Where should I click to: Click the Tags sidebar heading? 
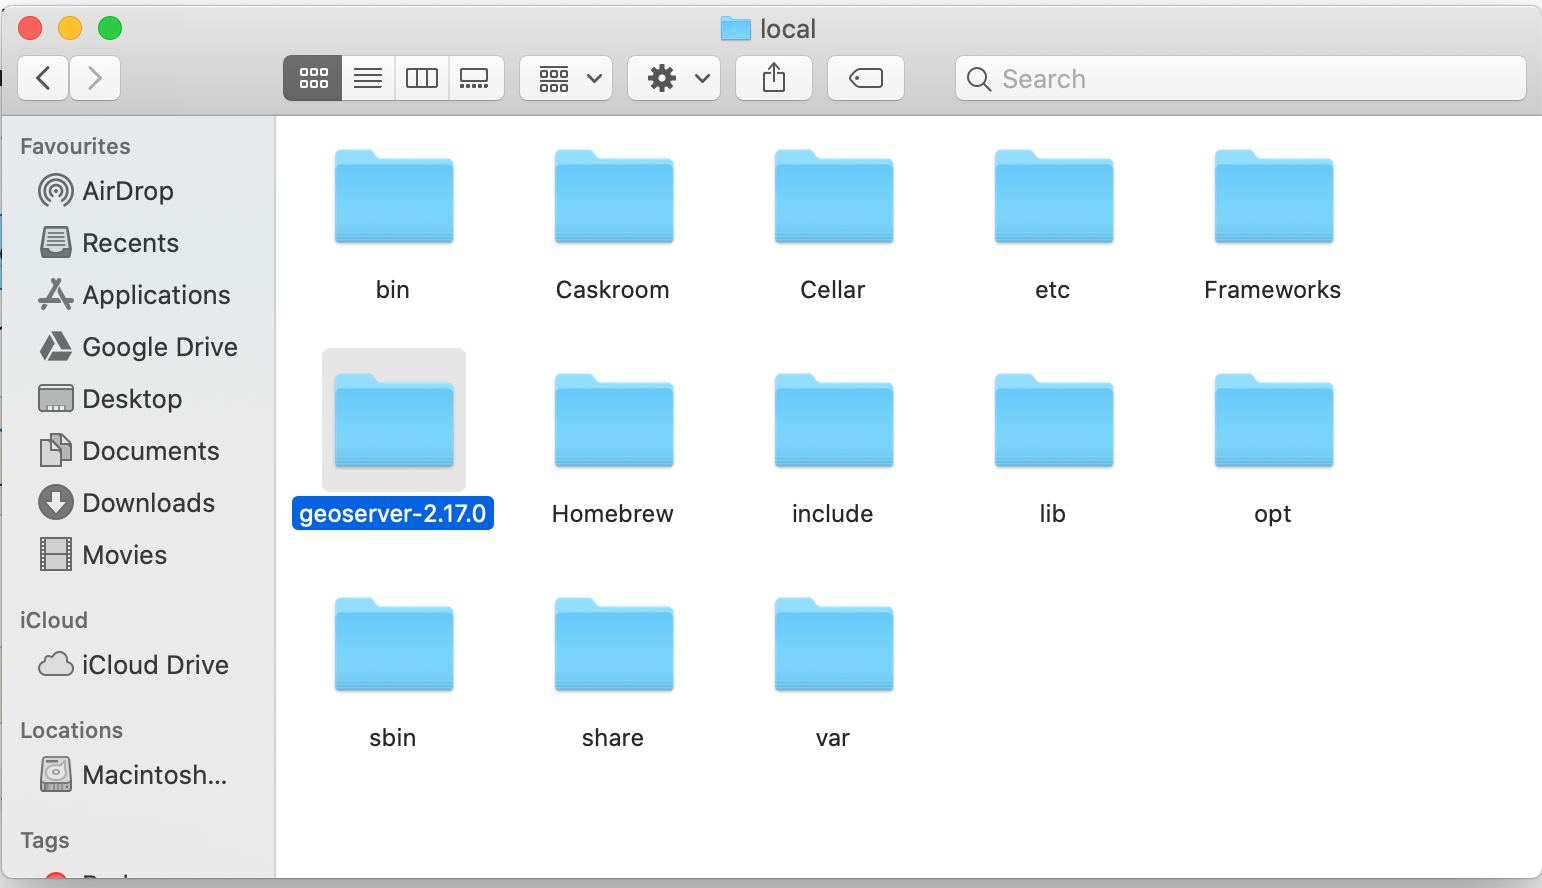[45, 840]
